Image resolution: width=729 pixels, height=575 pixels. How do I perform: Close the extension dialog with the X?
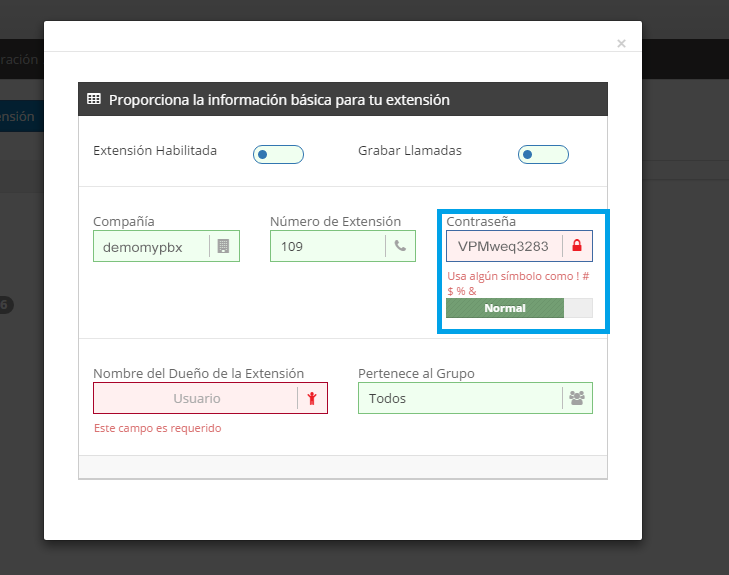(x=621, y=44)
